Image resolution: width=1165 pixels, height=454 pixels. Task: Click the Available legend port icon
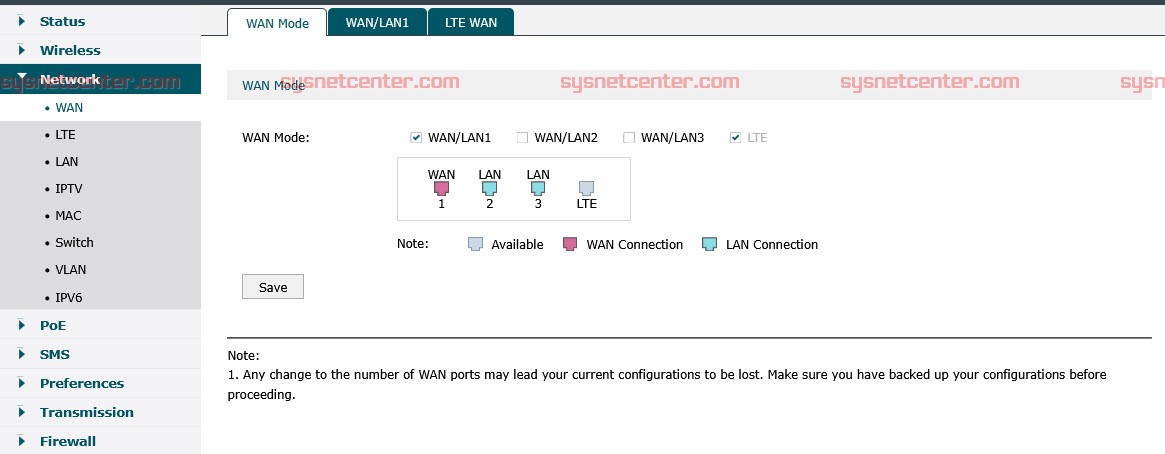point(476,244)
